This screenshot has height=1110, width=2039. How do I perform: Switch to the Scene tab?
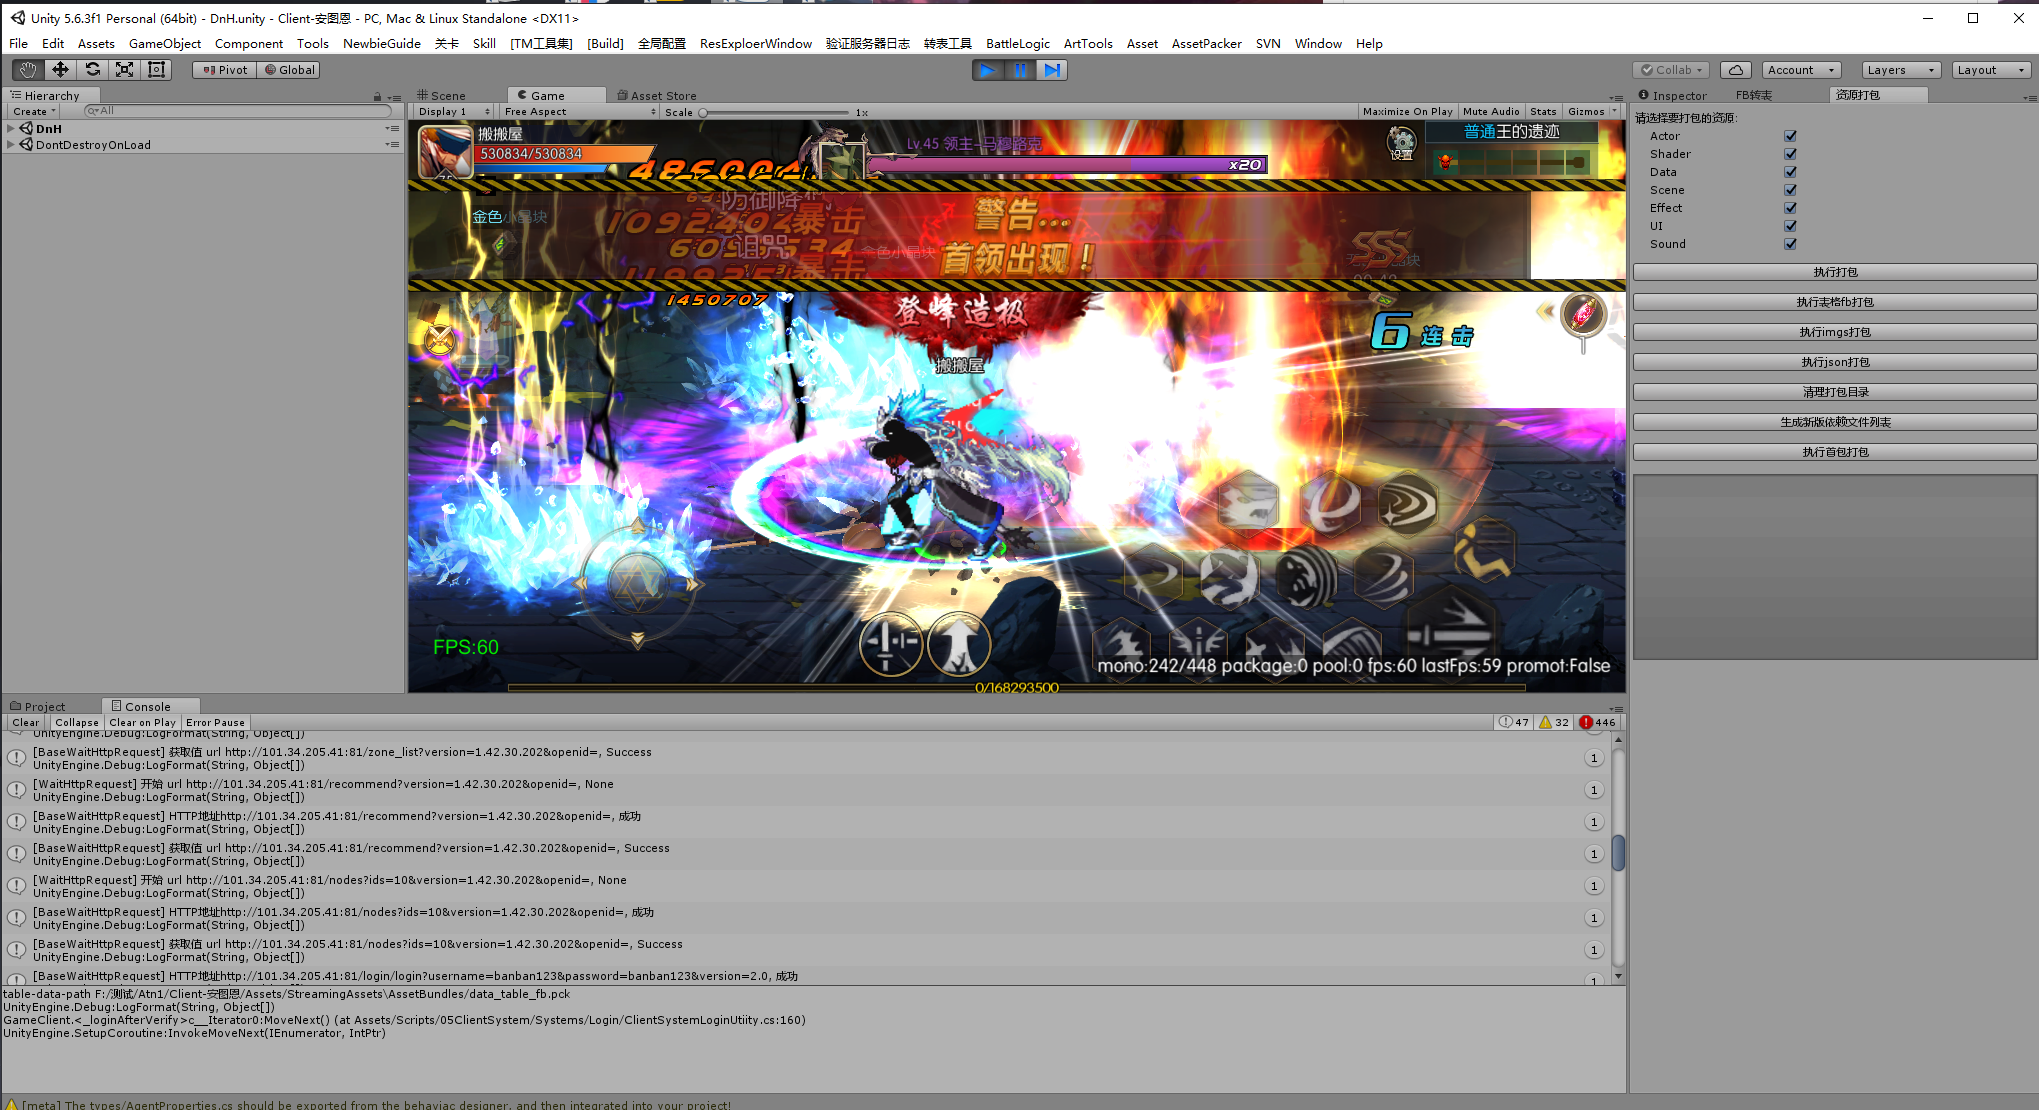point(442,96)
